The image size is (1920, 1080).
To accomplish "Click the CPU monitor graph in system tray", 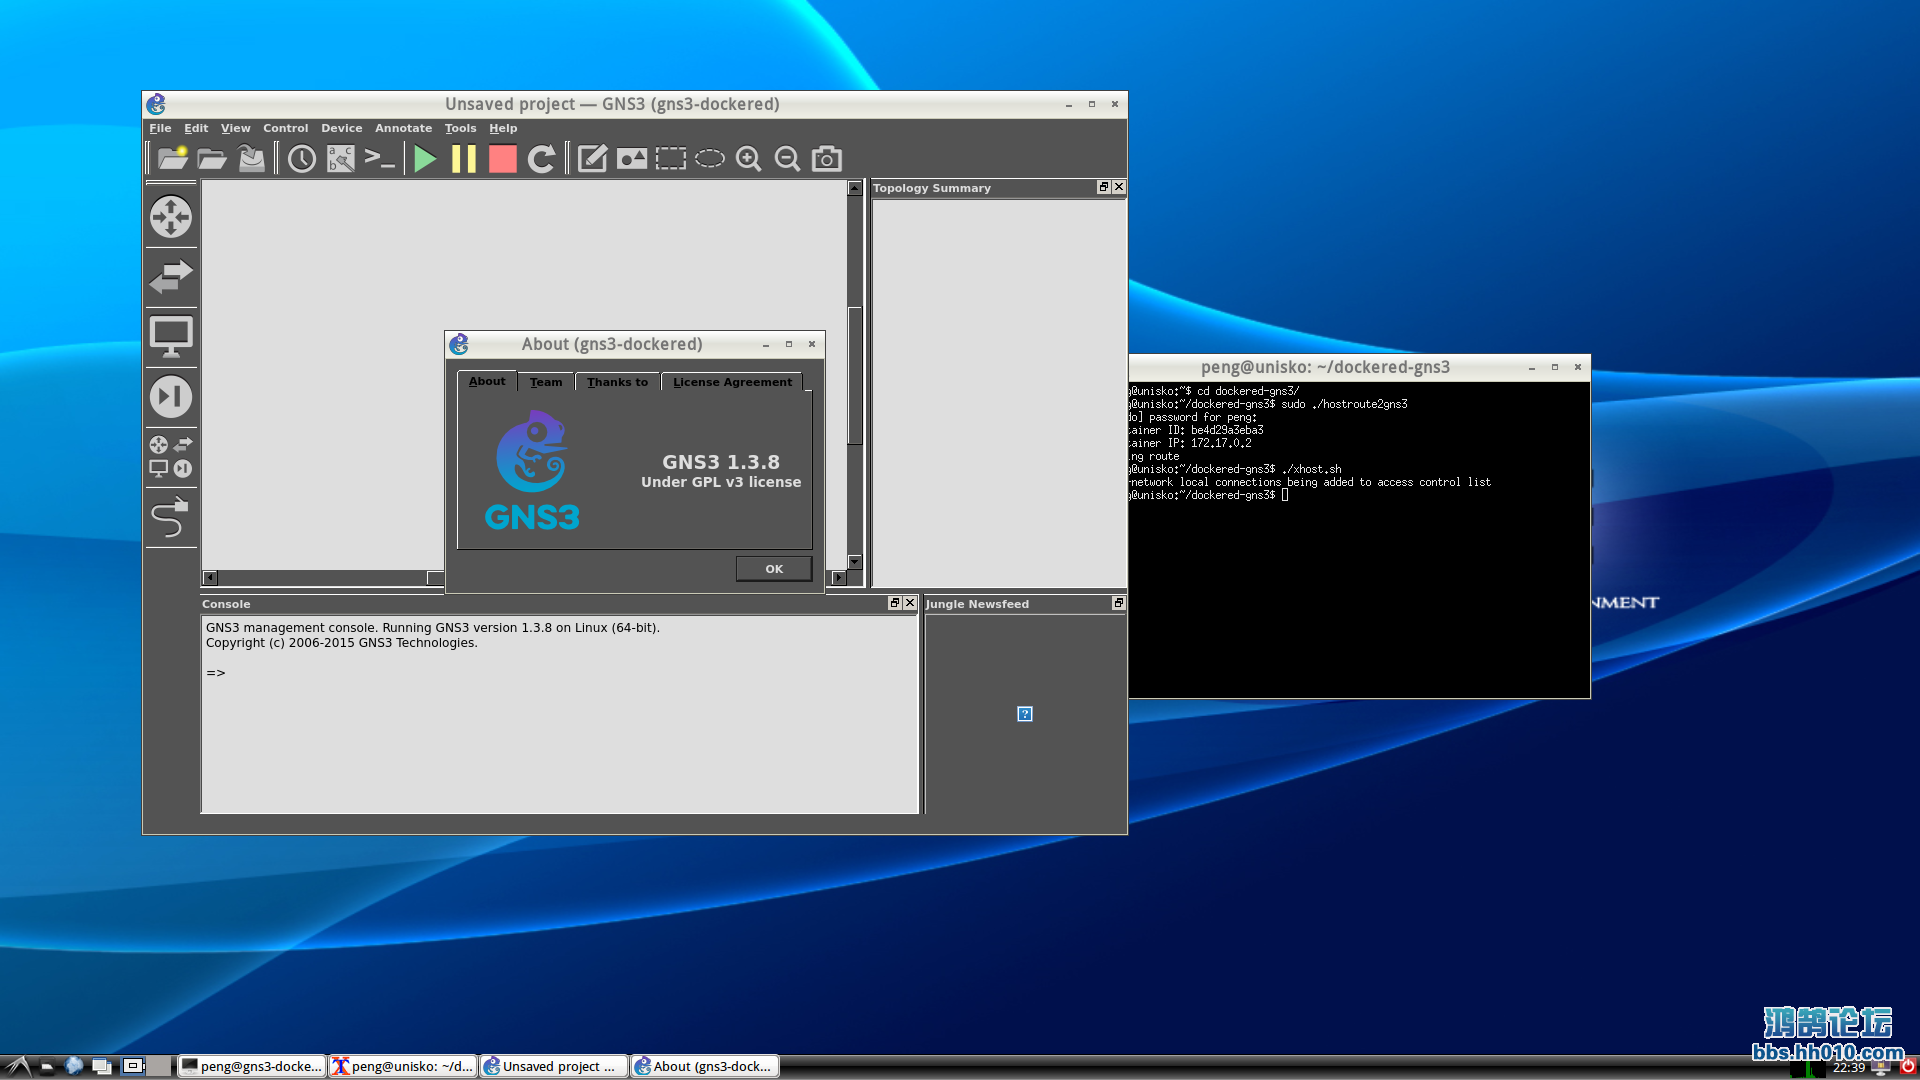I will (1808, 1069).
